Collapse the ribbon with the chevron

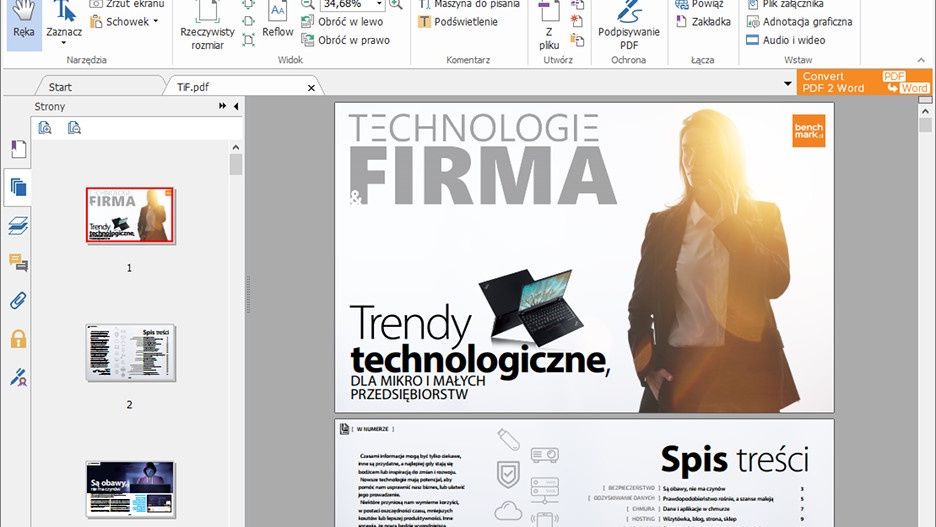(921, 60)
